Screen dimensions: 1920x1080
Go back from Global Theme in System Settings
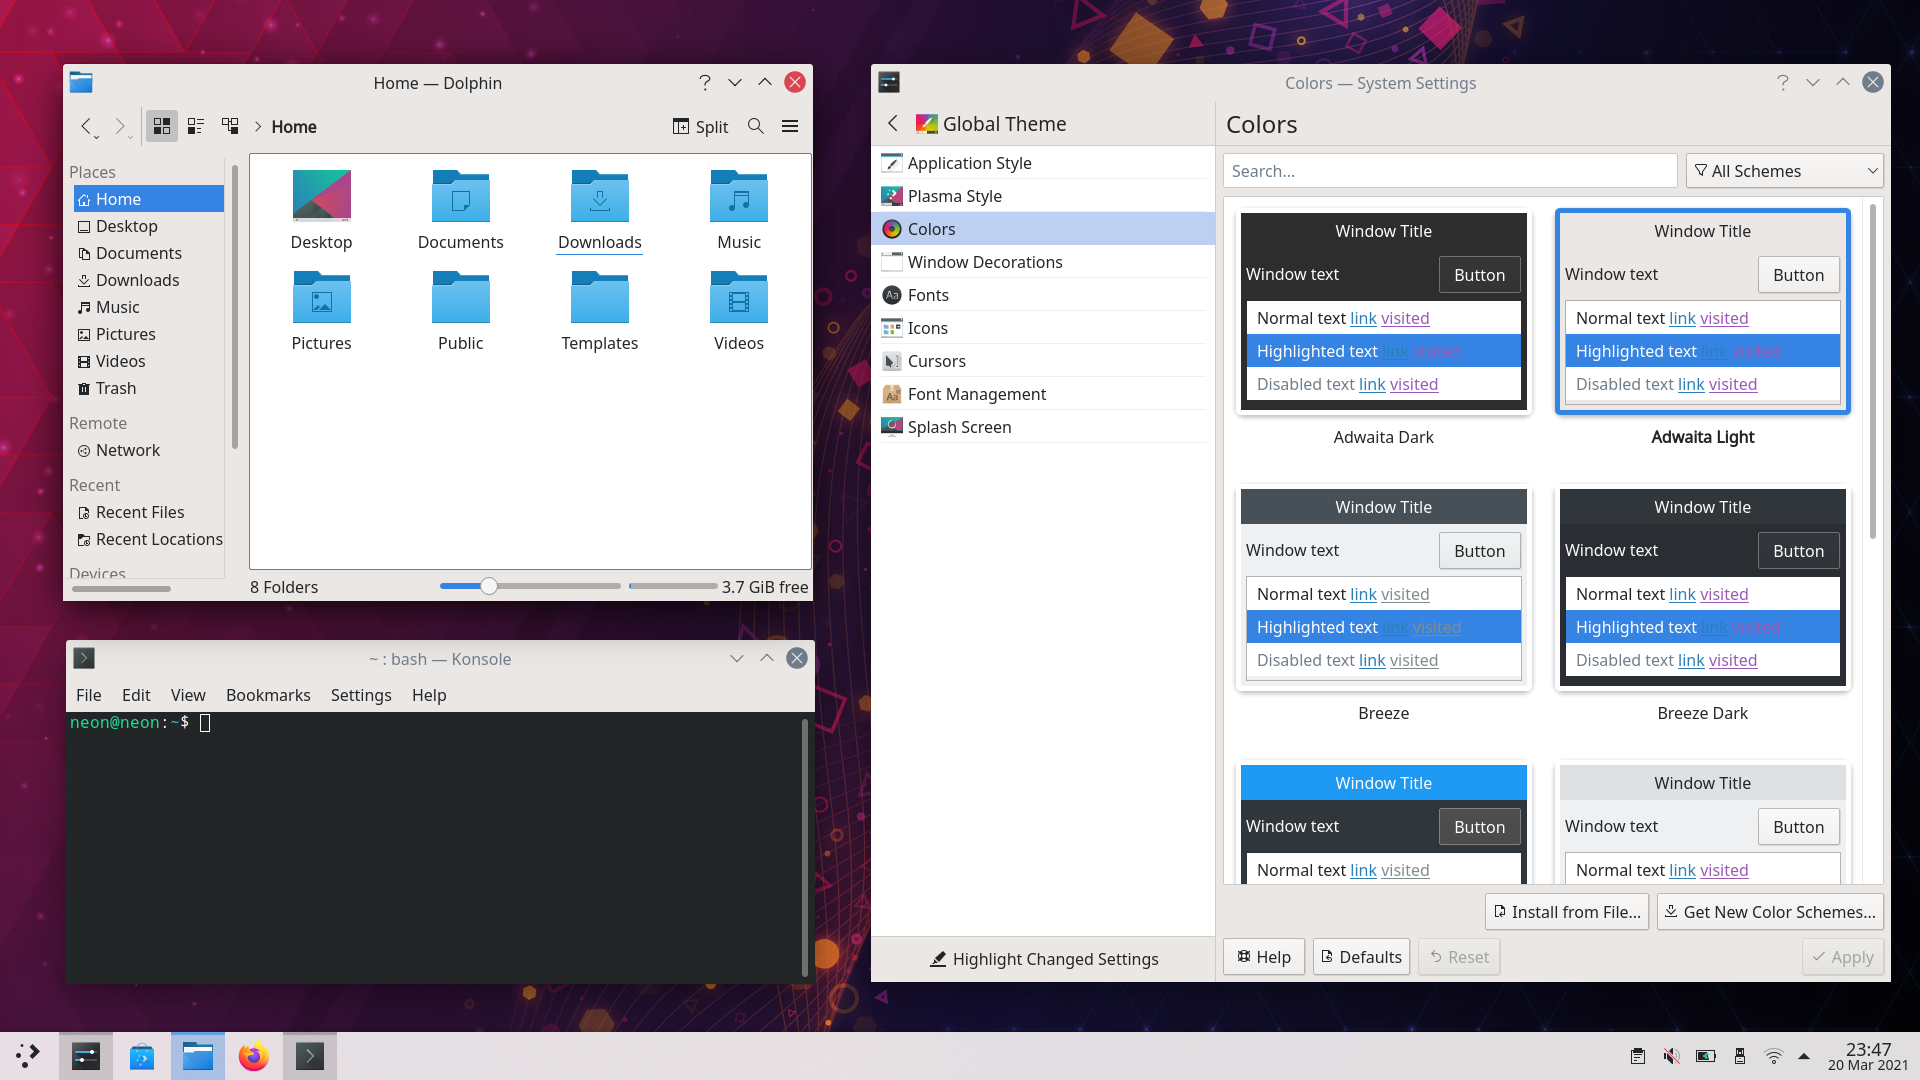click(x=892, y=123)
